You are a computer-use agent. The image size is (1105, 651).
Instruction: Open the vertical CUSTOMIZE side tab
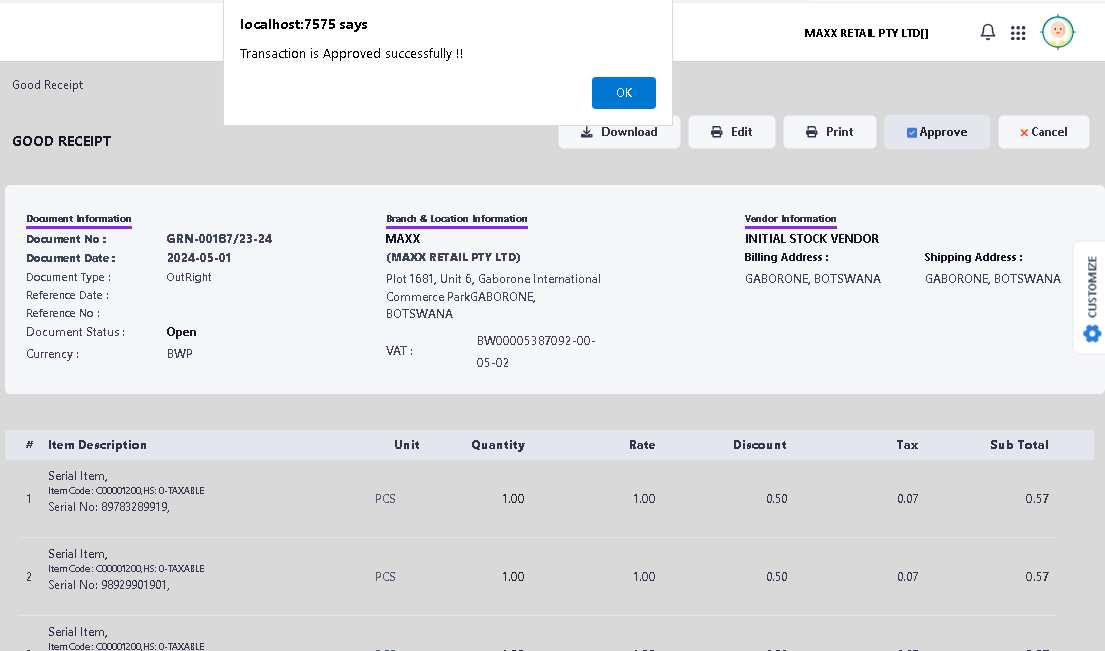pos(1092,286)
